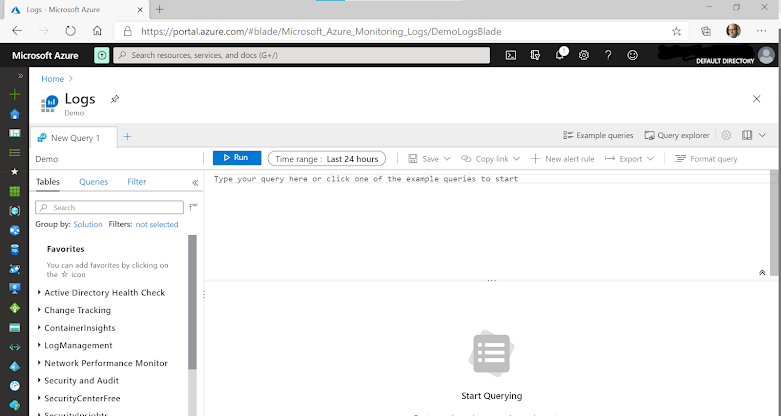The width and height of the screenshot is (781, 416).
Task: Open the Export dropdown
Action: click(630, 159)
